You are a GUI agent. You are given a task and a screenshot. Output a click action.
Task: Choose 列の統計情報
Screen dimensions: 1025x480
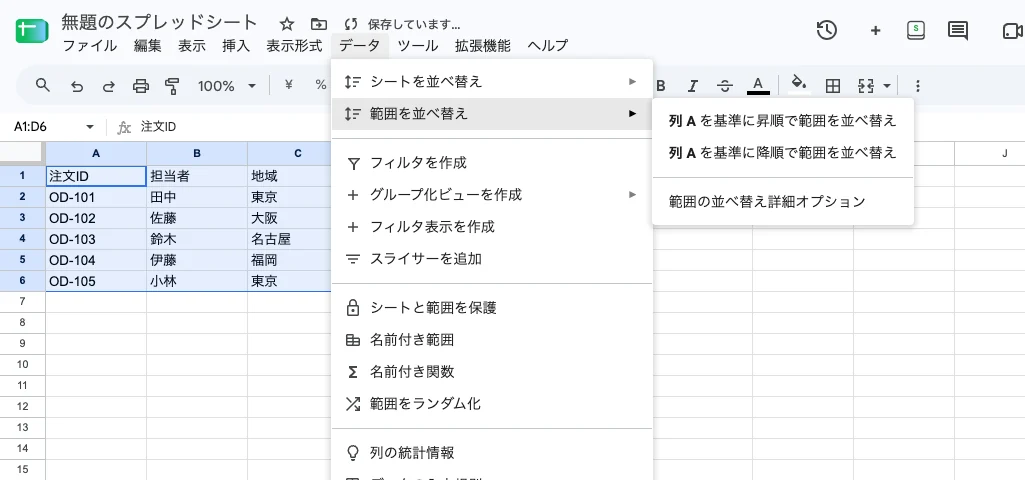coord(492,453)
